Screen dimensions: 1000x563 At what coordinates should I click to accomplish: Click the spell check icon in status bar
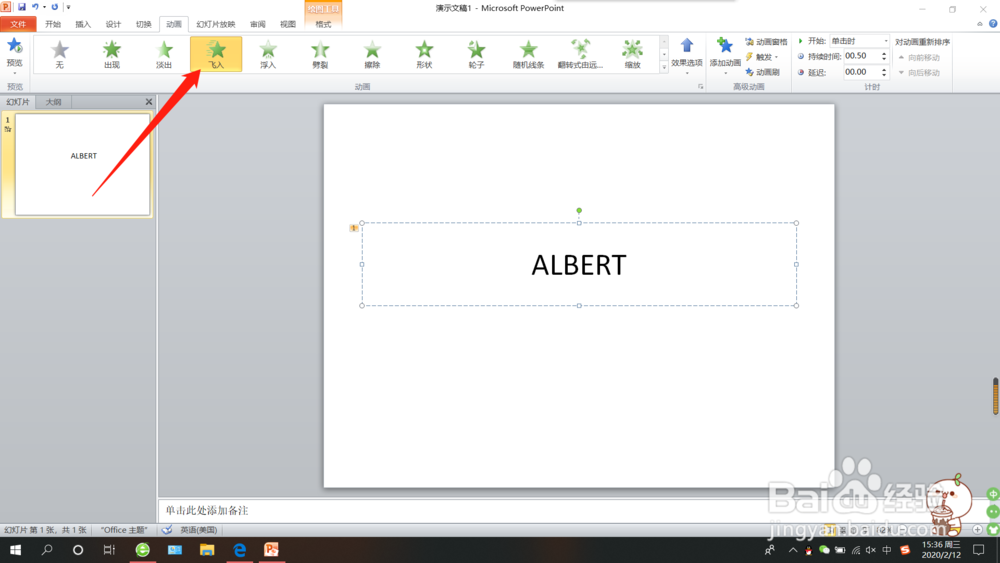coord(167,530)
